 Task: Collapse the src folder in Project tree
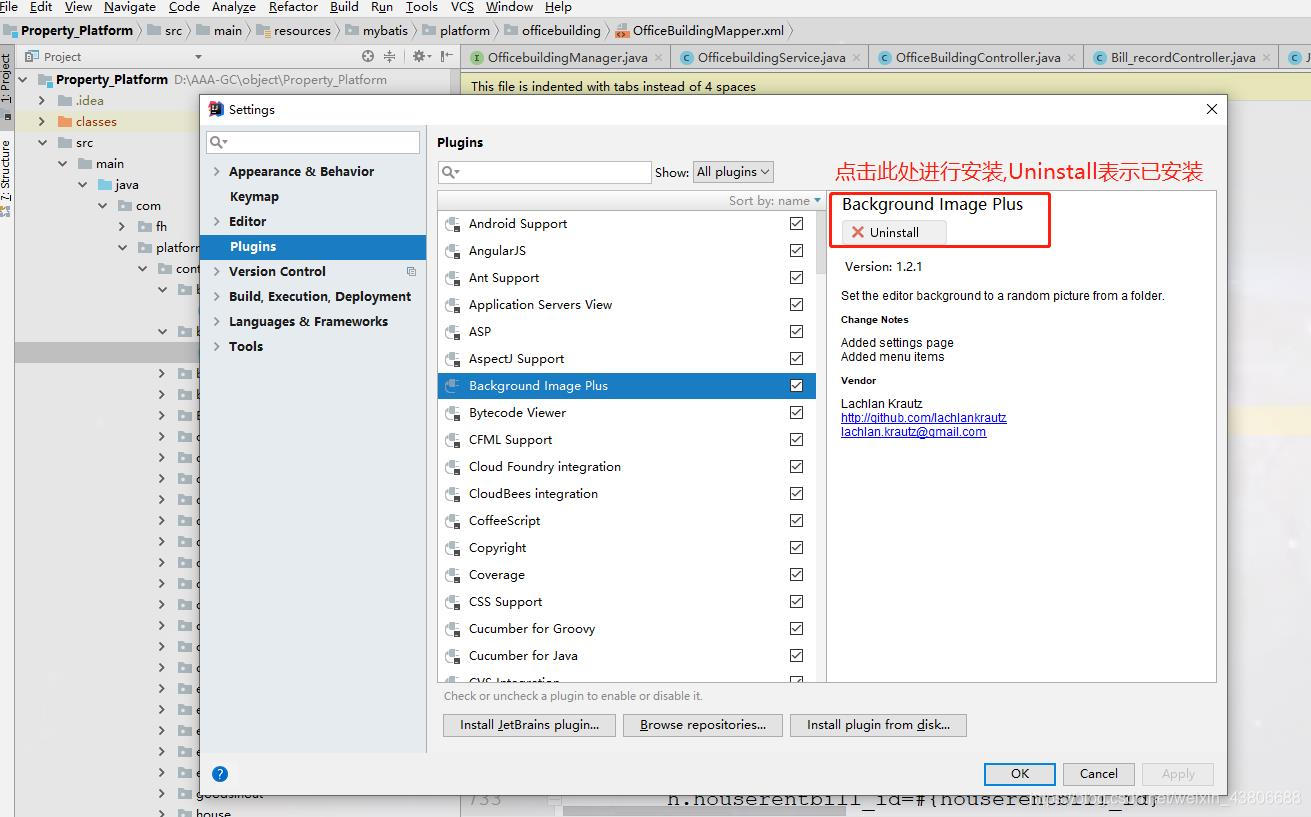point(42,143)
